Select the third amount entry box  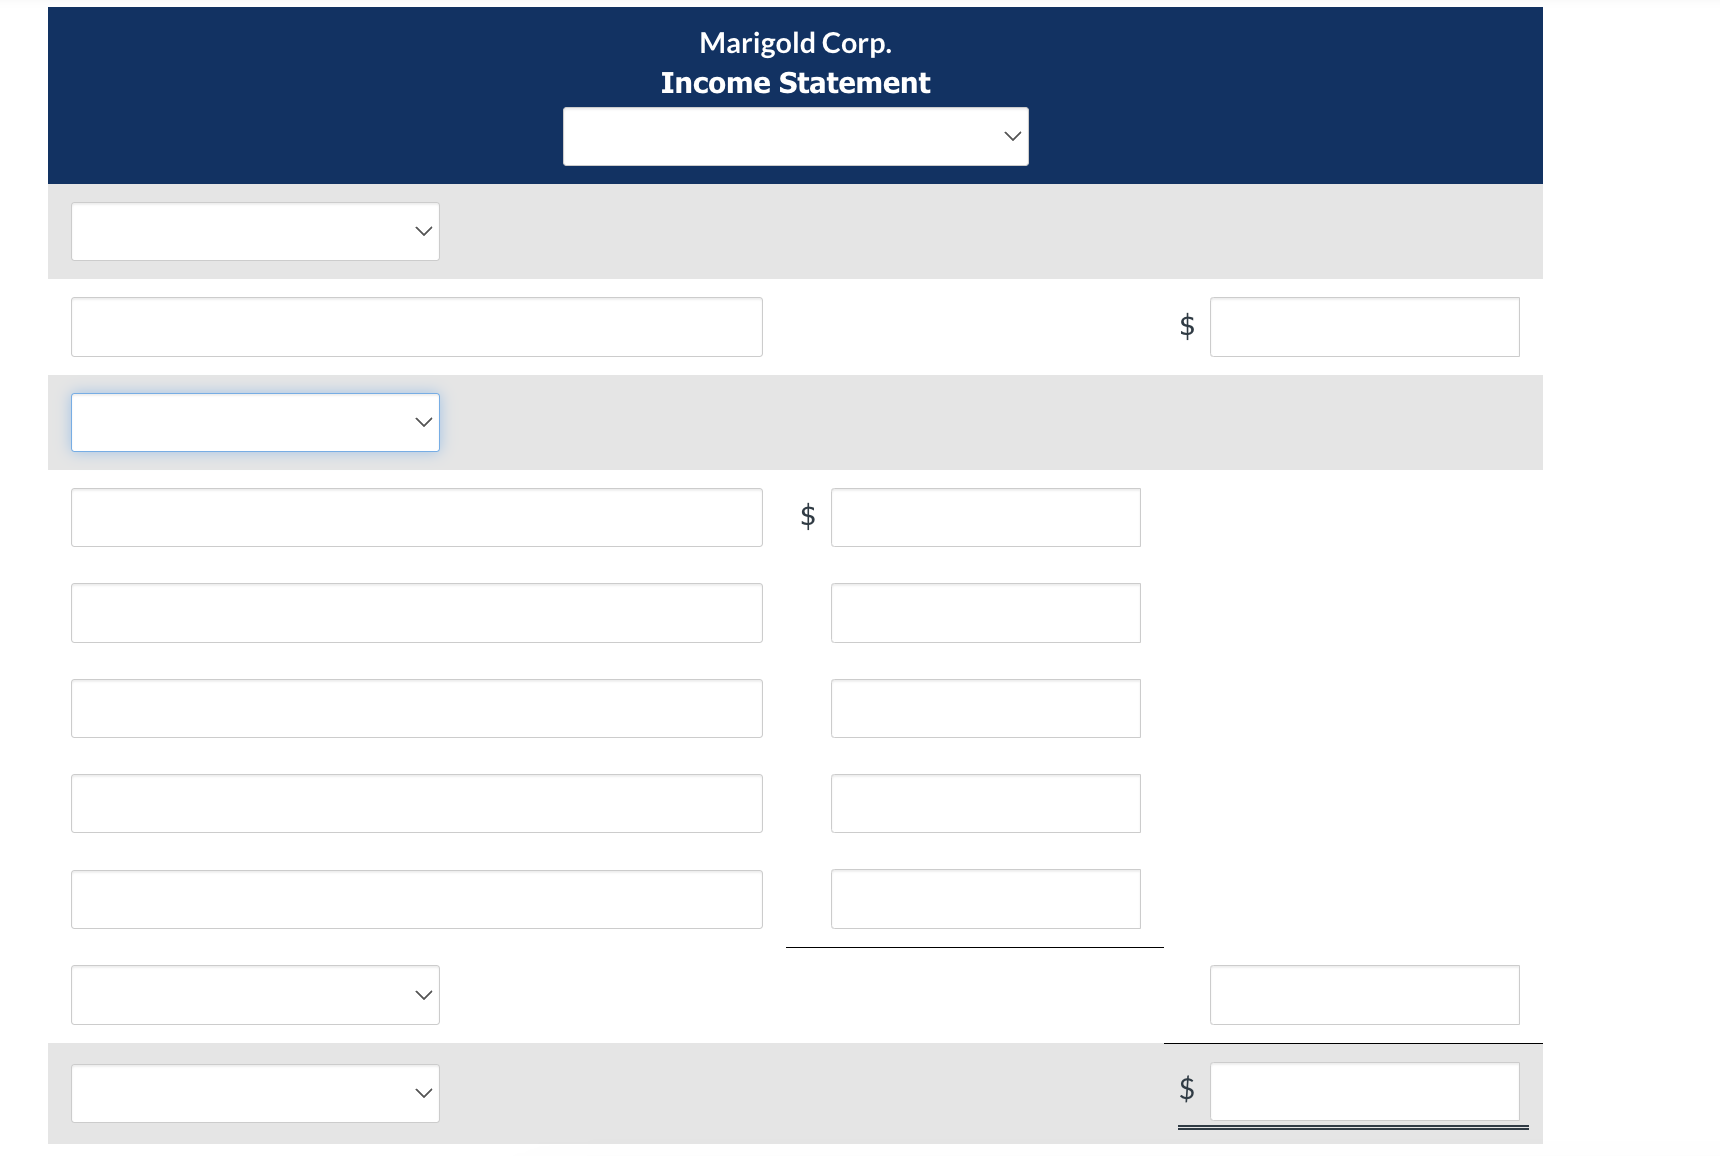point(985,708)
